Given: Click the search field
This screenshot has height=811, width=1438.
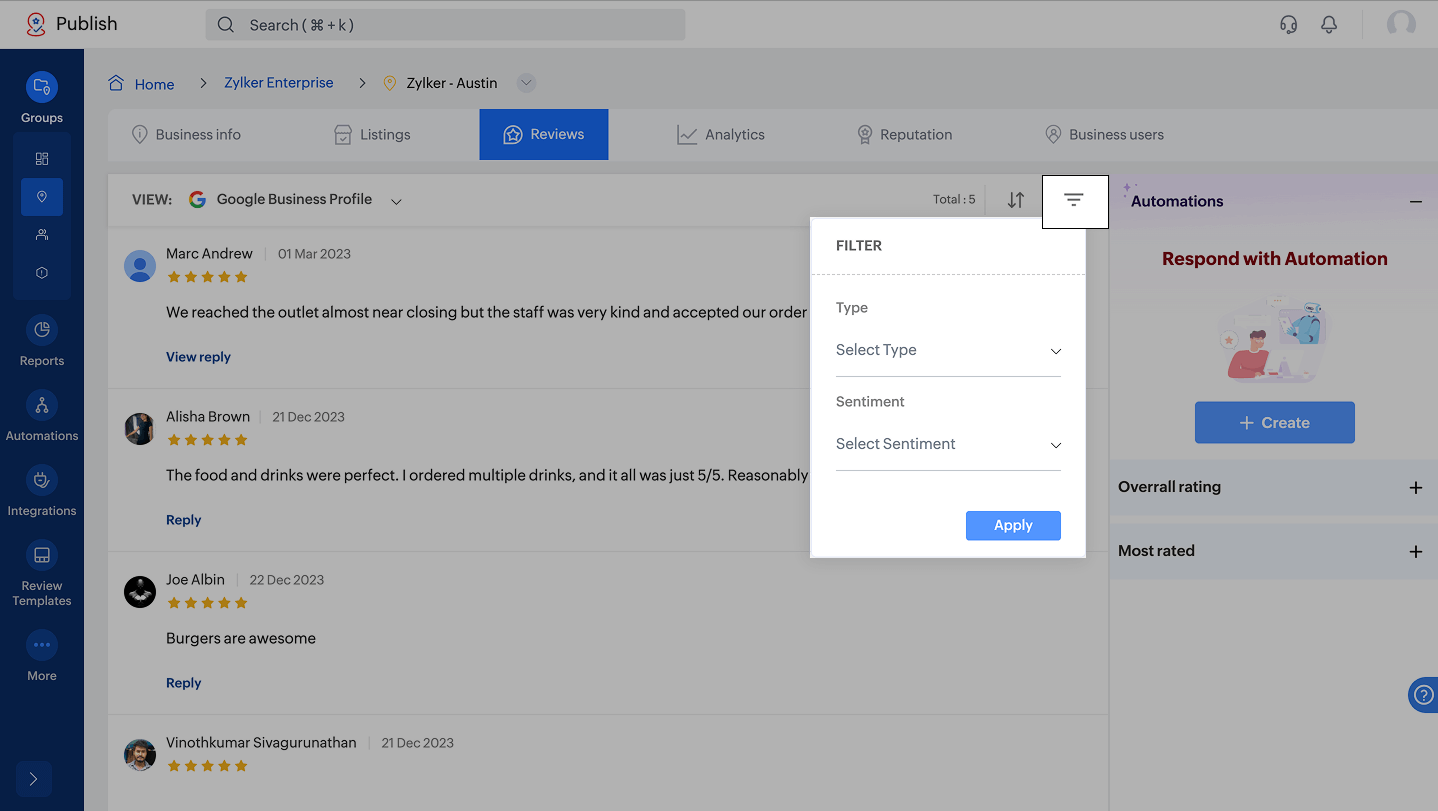Looking at the screenshot, I should [445, 25].
